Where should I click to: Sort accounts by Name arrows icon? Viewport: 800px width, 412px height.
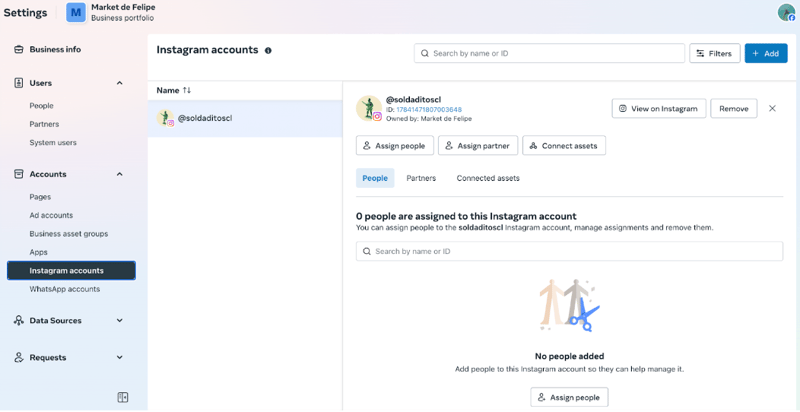coord(187,90)
